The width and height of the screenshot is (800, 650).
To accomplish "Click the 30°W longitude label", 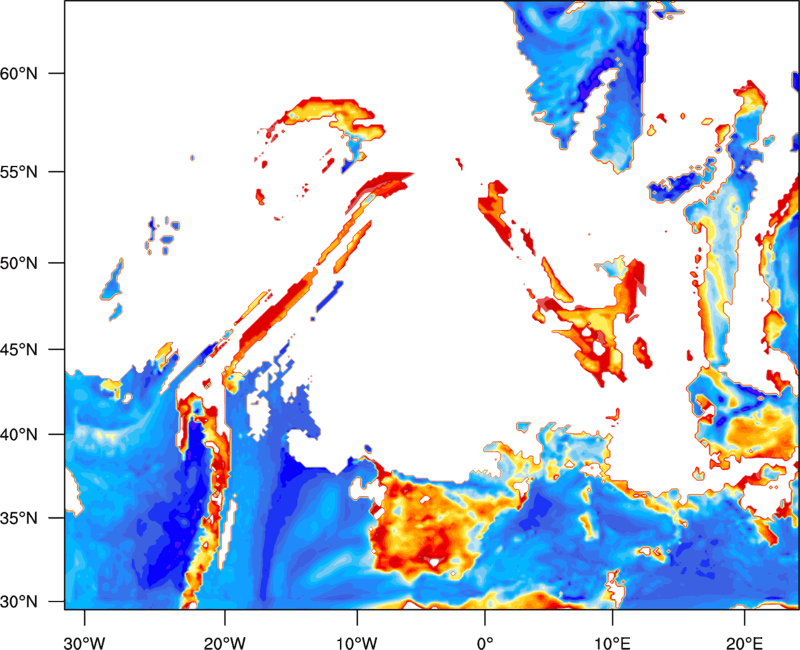I will pyautogui.click(x=84, y=643).
